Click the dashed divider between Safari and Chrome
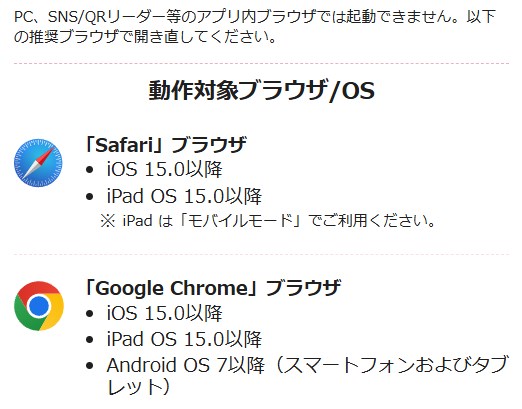This screenshot has width=522, height=409. tap(262, 254)
